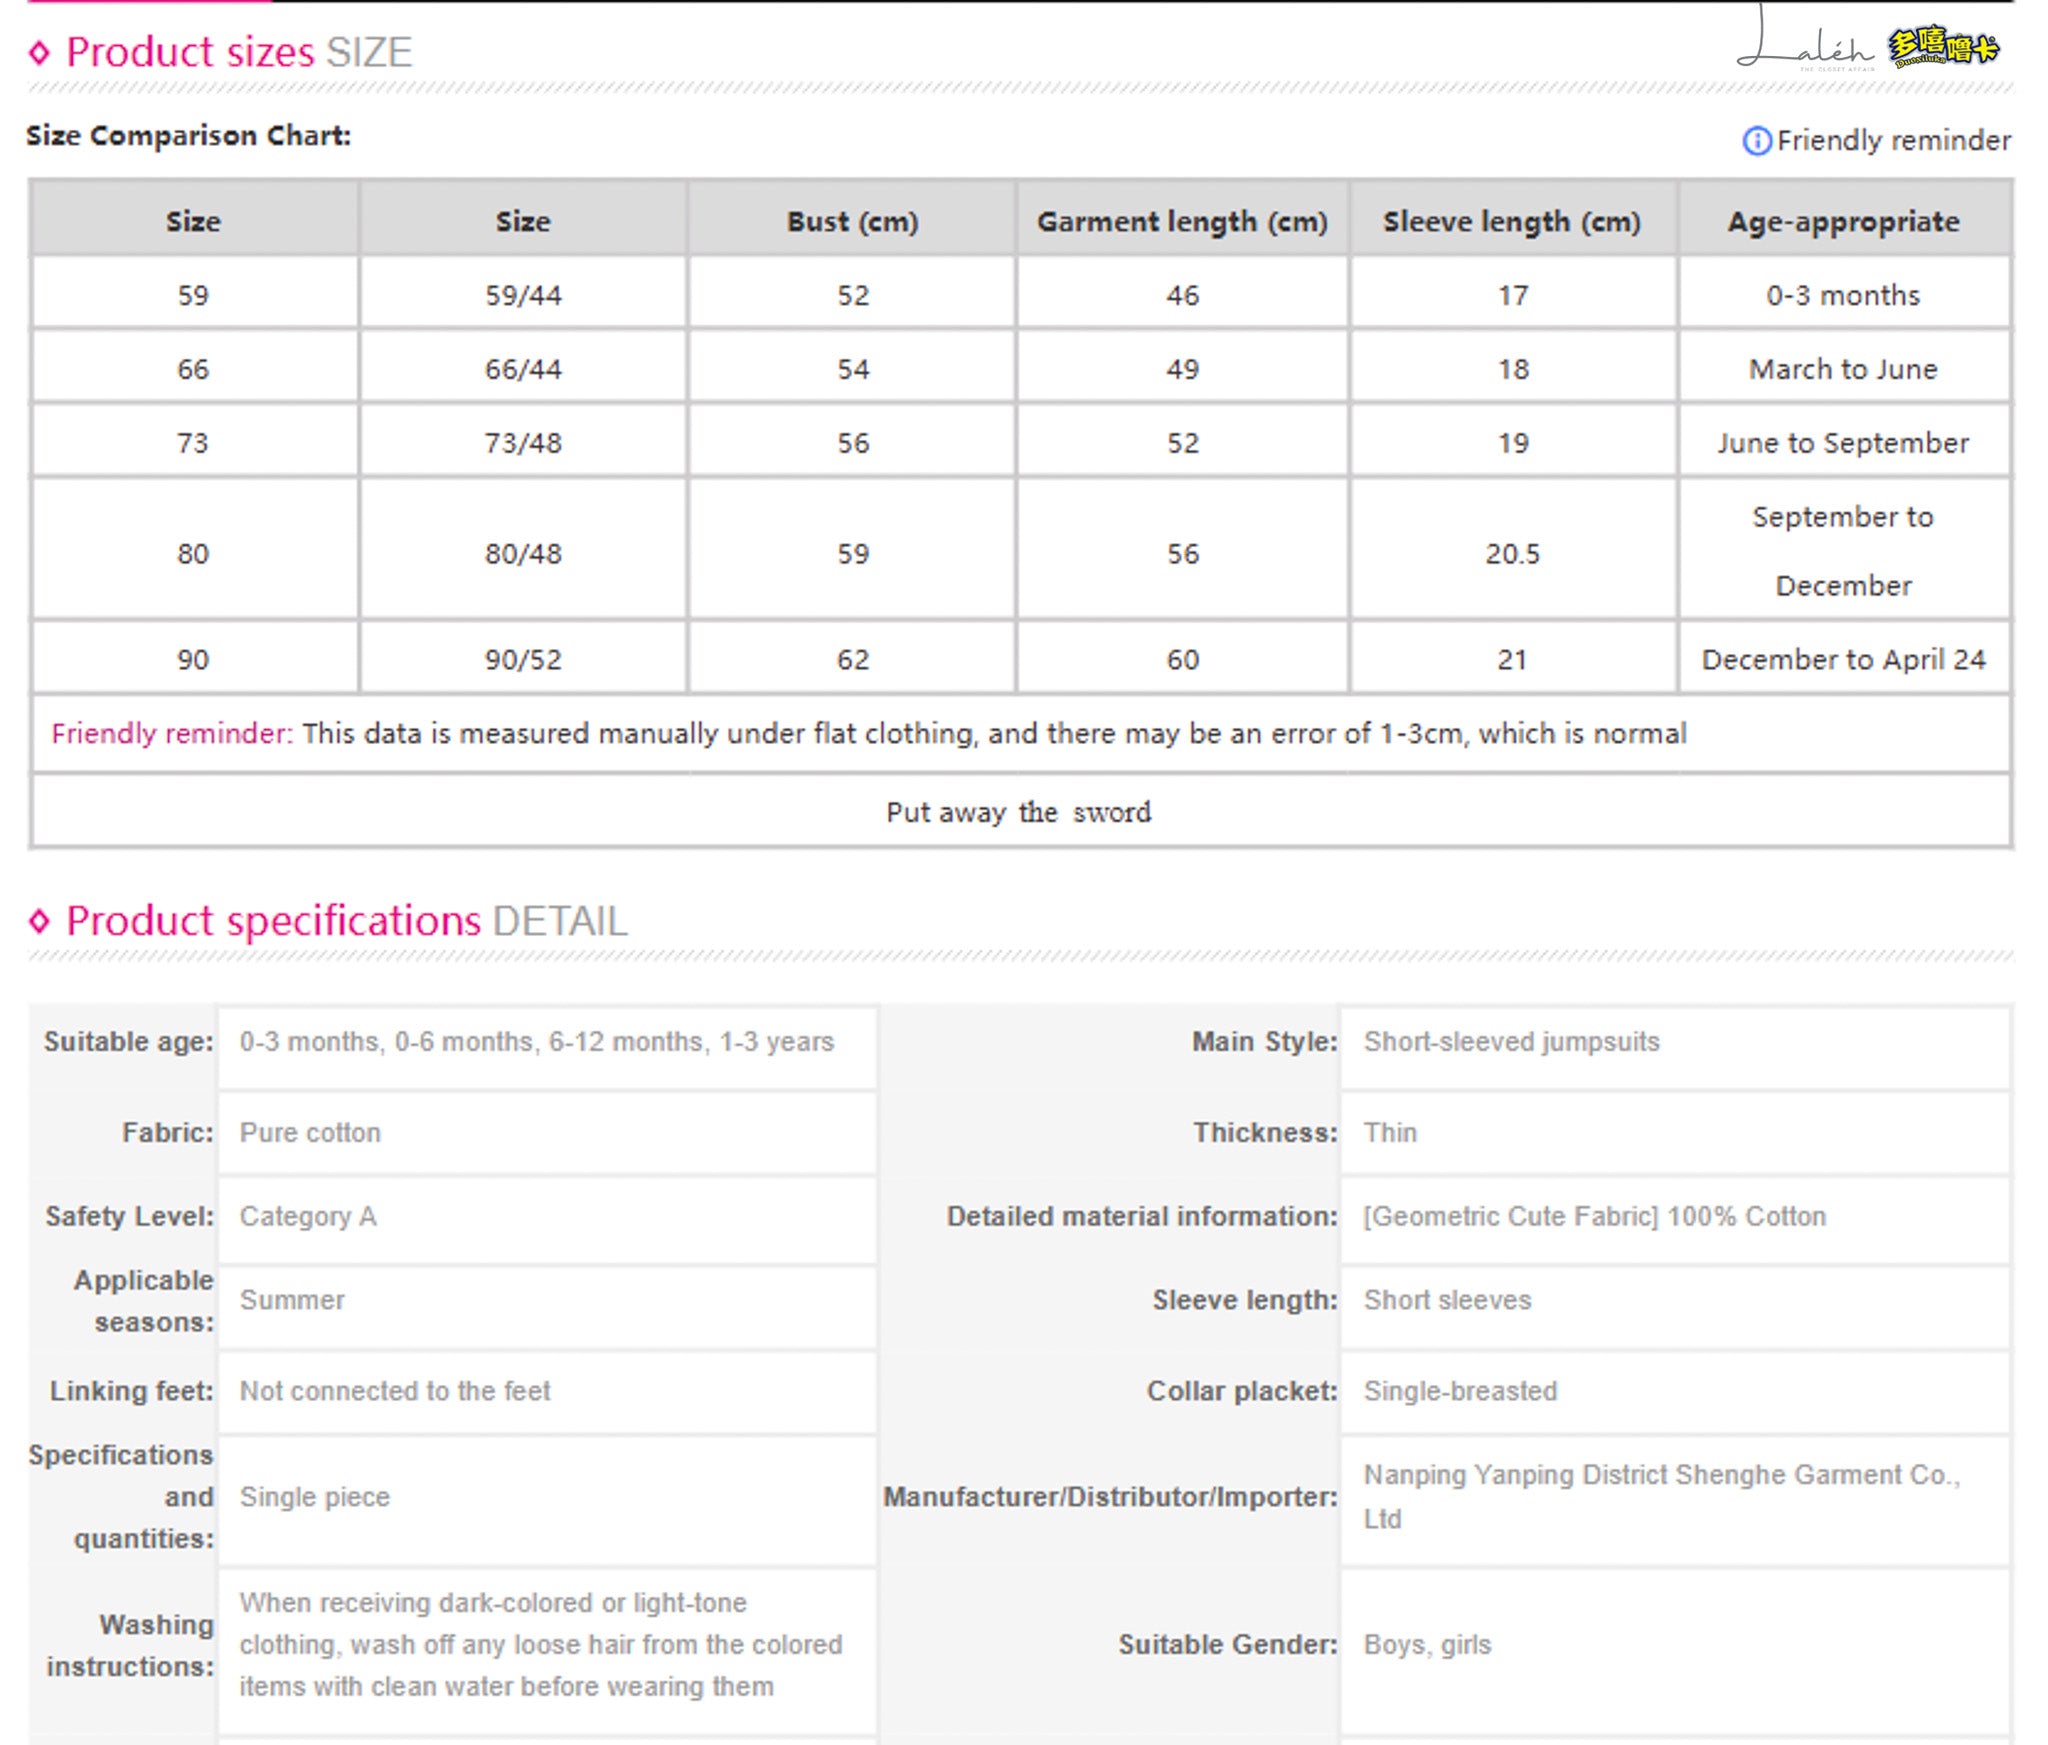The width and height of the screenshot is (2048, 1745).
Task: Click the 'Suitable age:' label
Action: [128, 1042]
